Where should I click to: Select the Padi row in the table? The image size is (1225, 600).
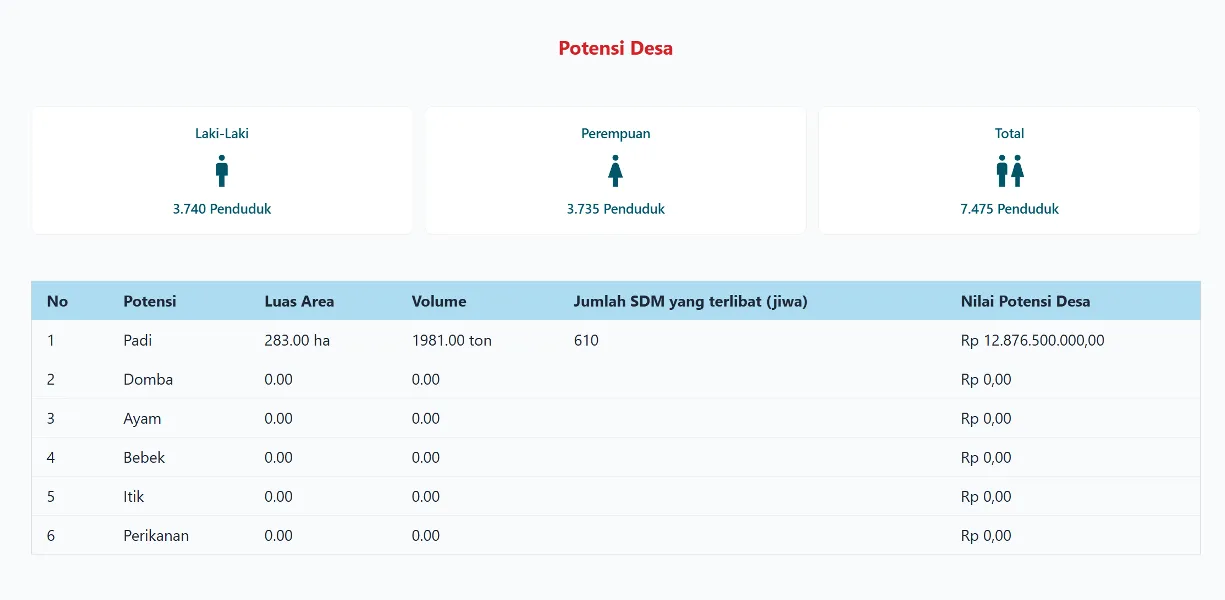click(x=138, y=340)
